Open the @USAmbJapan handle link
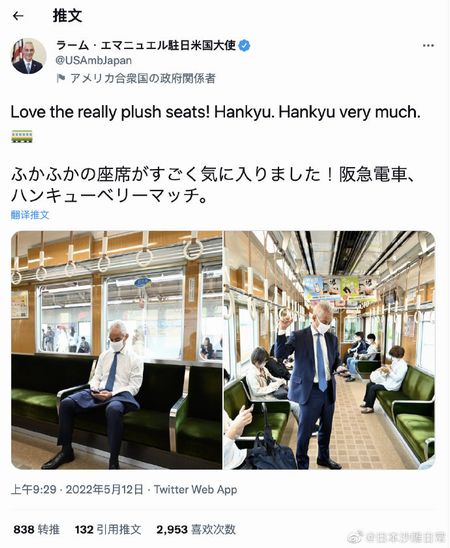The image size is (450, 548). coord(94,60)
